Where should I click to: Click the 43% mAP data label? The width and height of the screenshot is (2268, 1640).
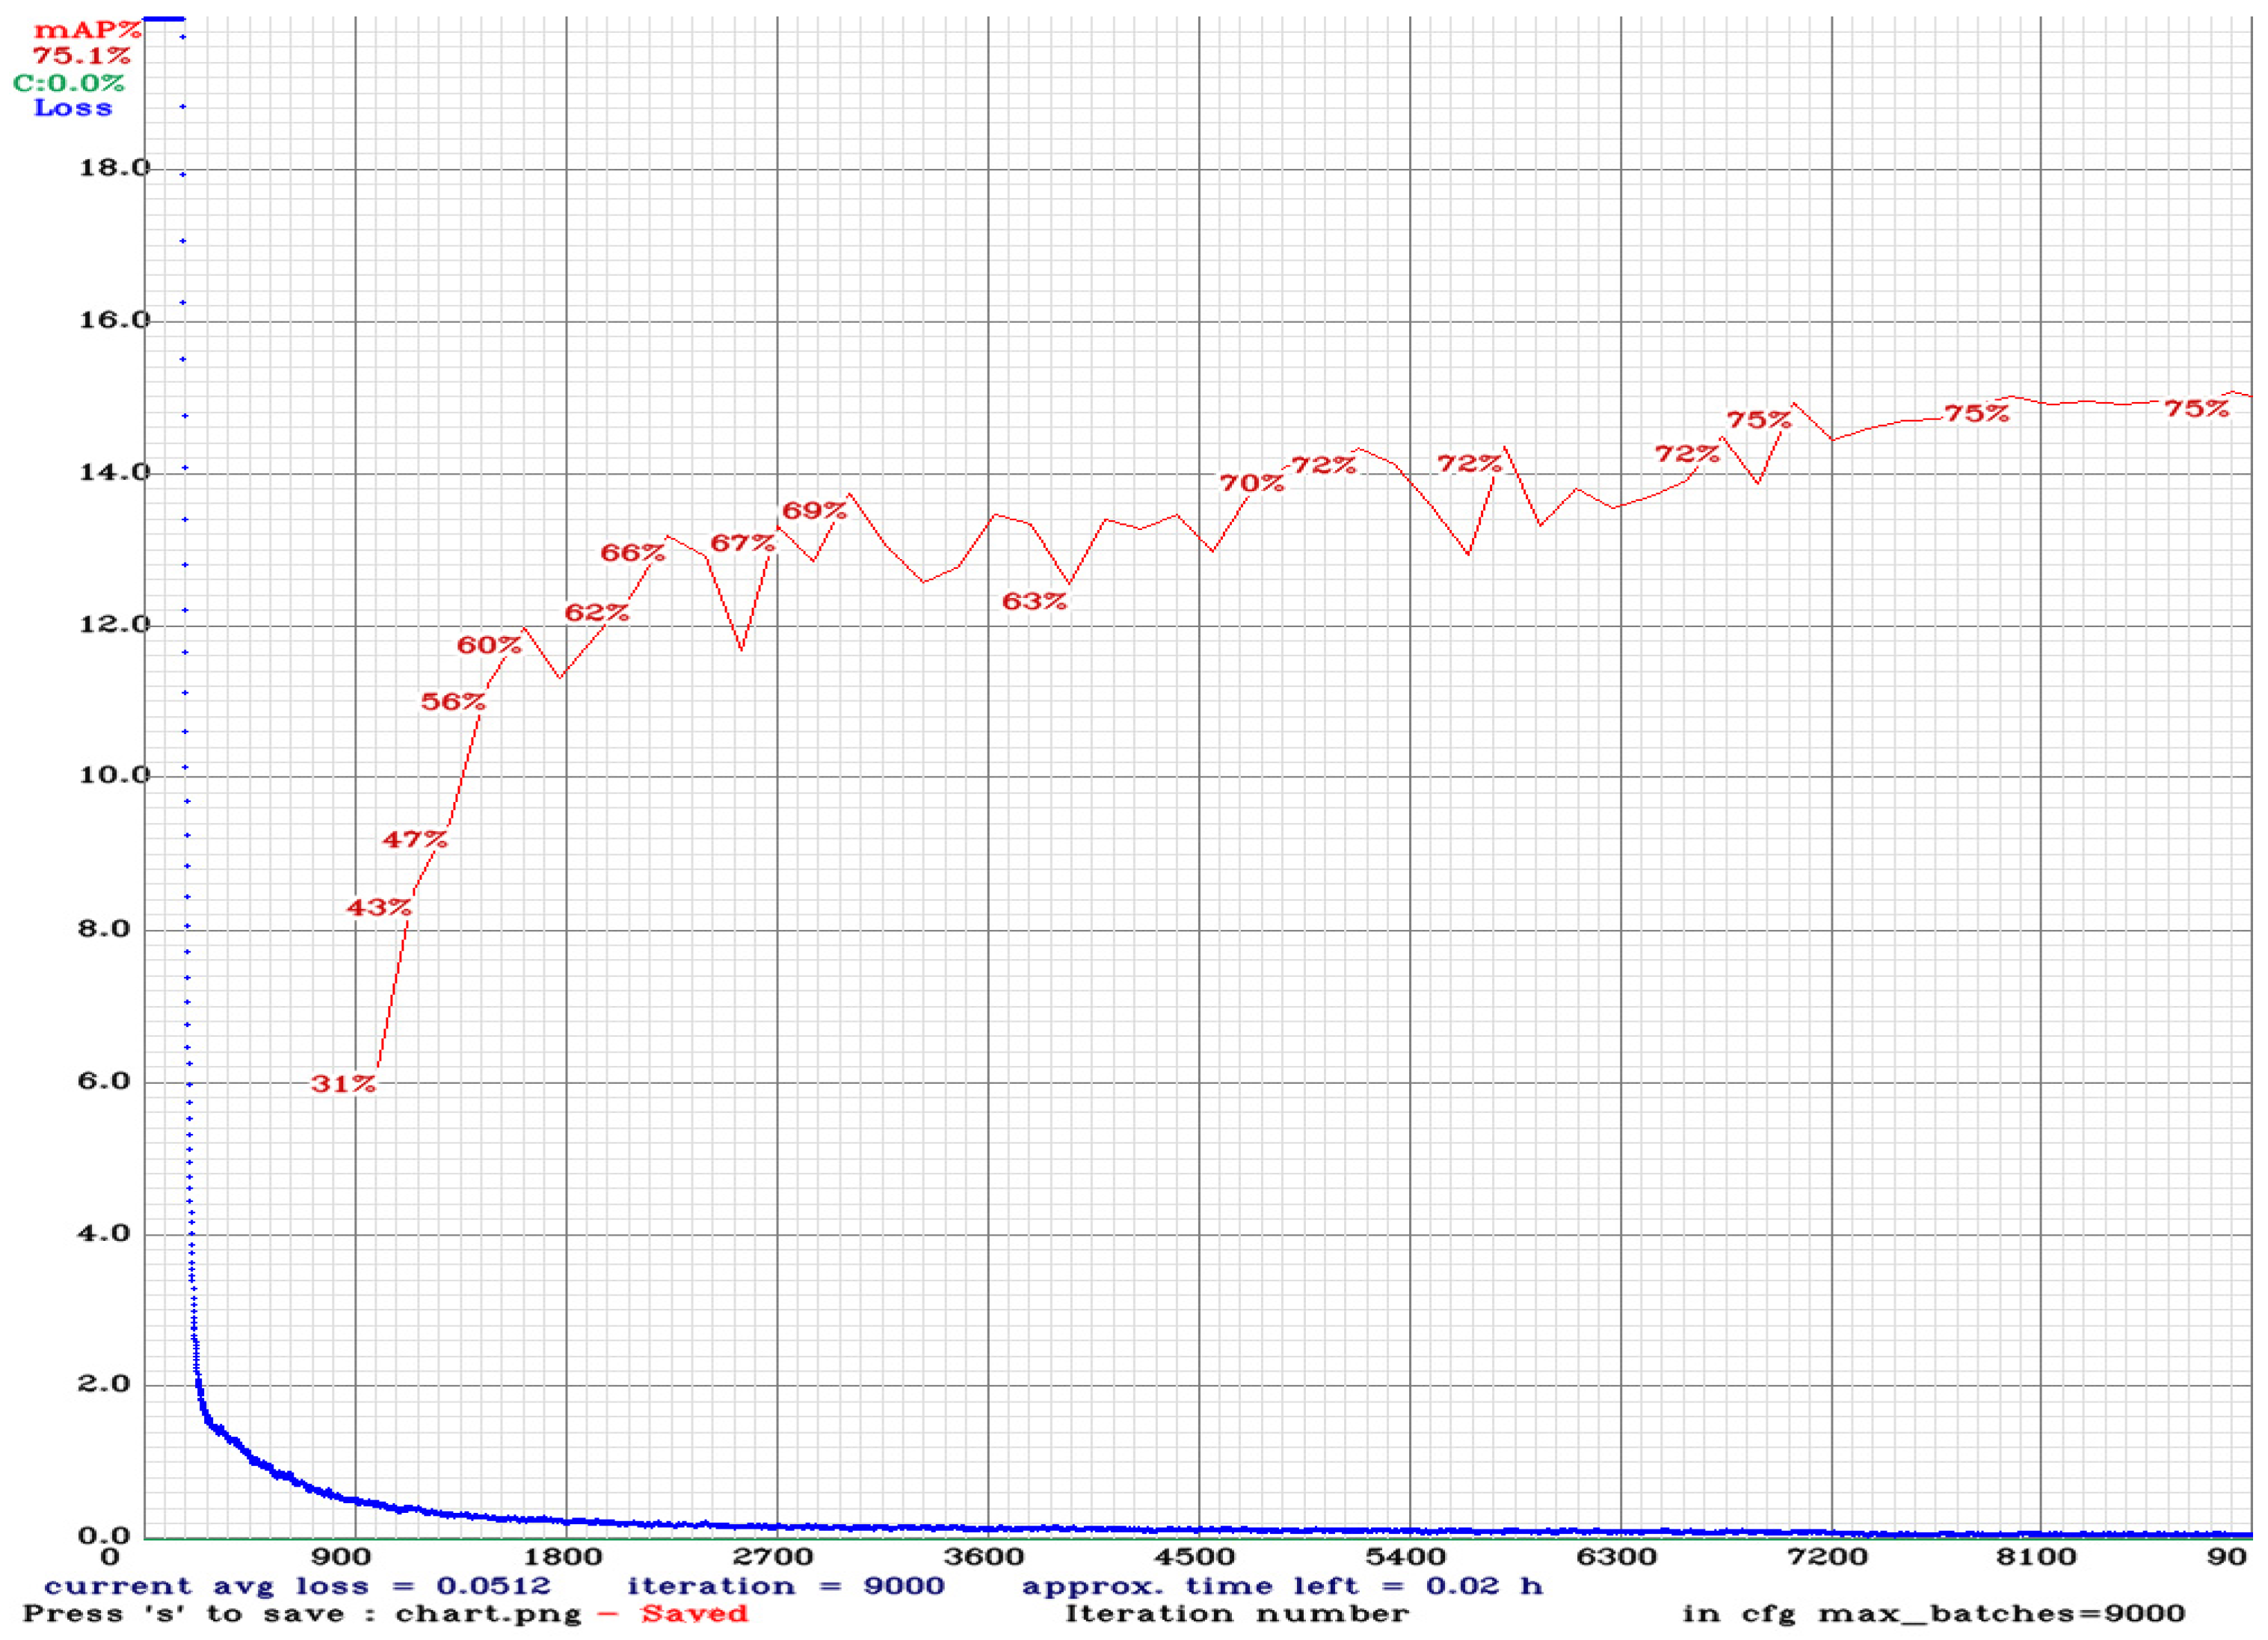379,907
